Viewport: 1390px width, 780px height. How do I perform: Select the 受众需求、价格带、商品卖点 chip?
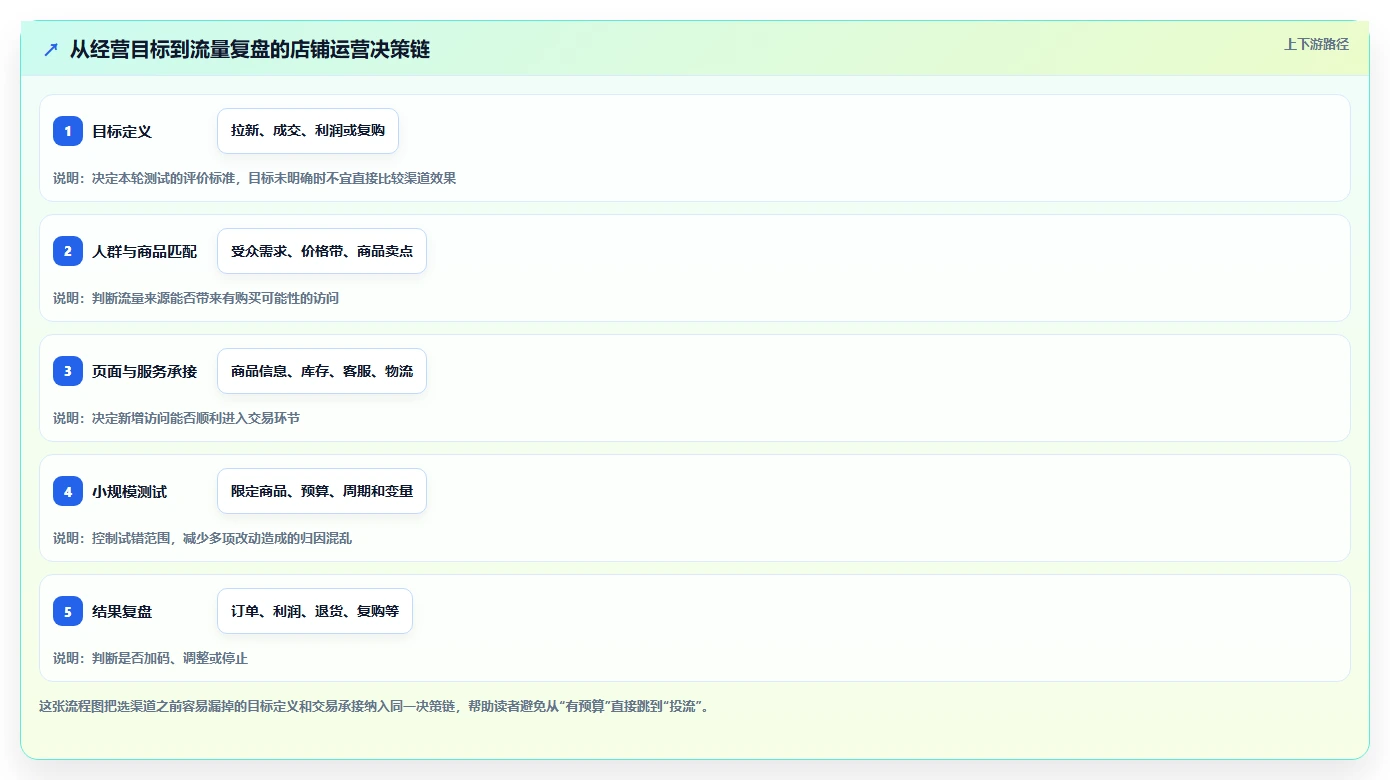(x=322, y=251)
